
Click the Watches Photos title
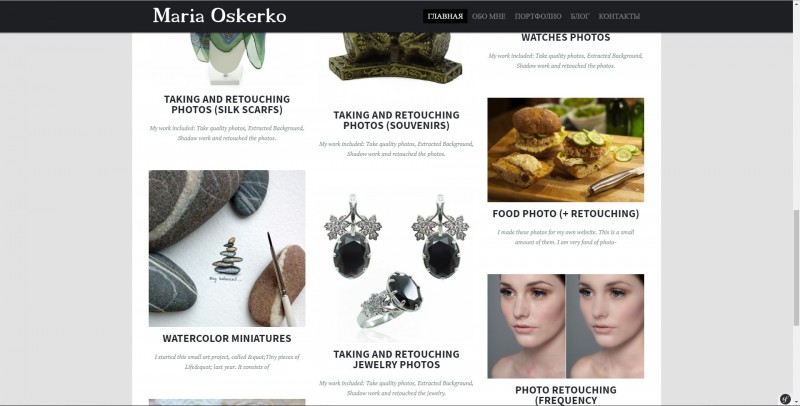point(565,37)
